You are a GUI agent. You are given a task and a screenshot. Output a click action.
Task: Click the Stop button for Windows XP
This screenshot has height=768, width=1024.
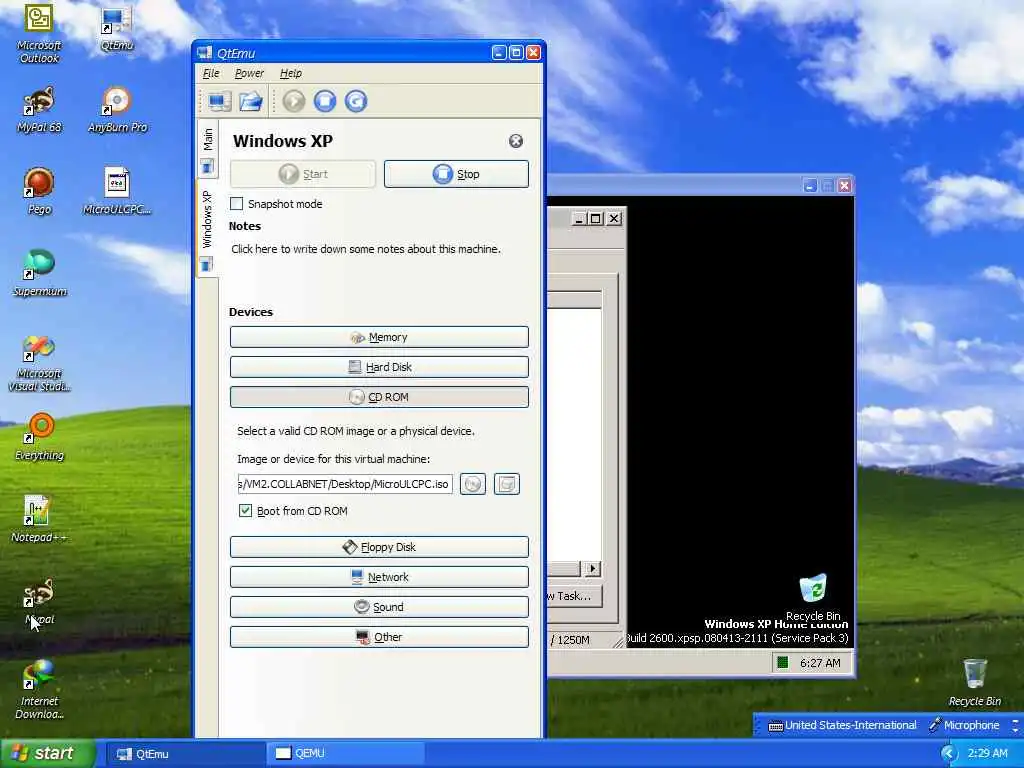click(456, 174)
